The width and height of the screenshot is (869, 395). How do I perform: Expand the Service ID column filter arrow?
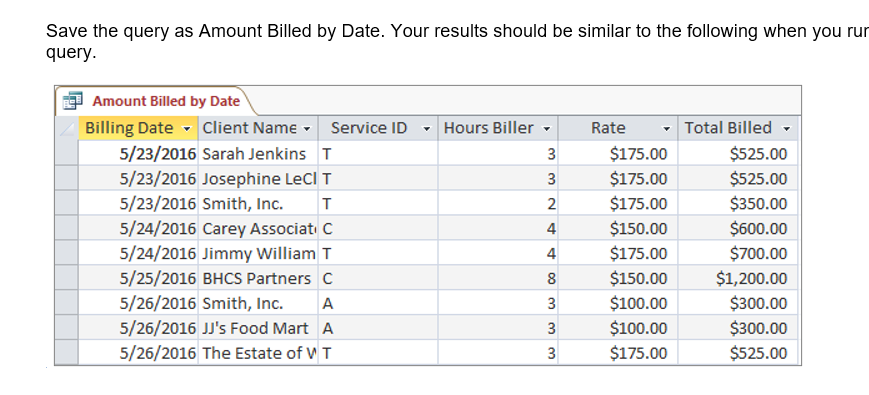pyautogui.click(x=427, y=129)
